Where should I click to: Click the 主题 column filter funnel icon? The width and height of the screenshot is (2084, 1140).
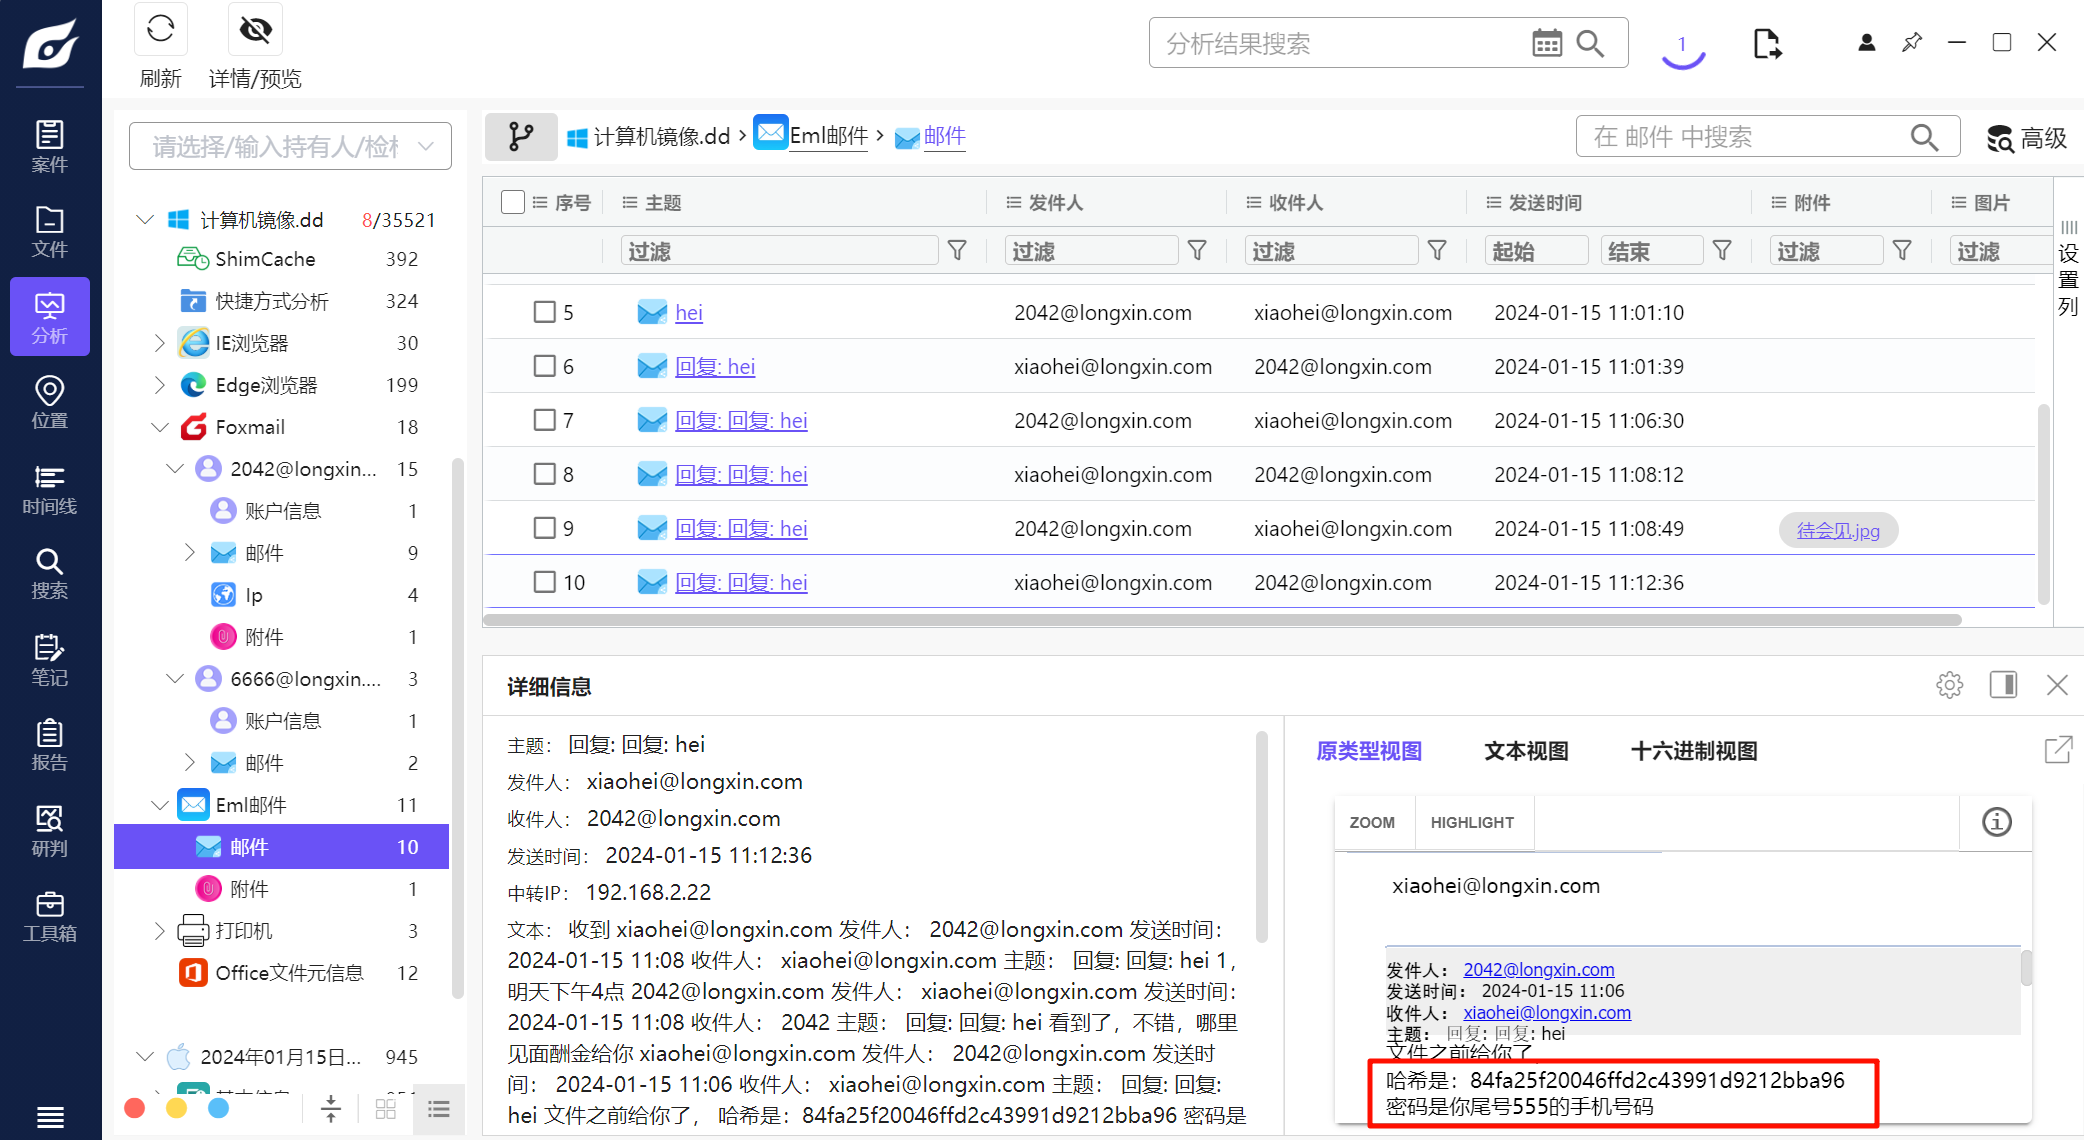pos(957,251)
